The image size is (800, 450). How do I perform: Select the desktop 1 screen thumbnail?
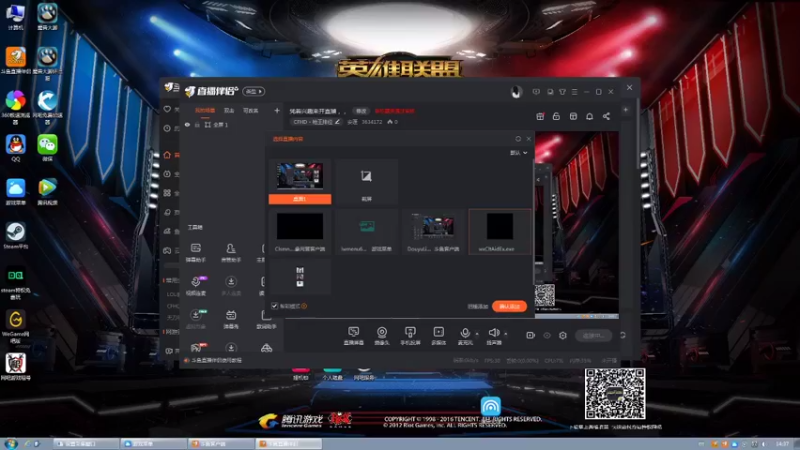pyautogui.click(x=300, y=181)
